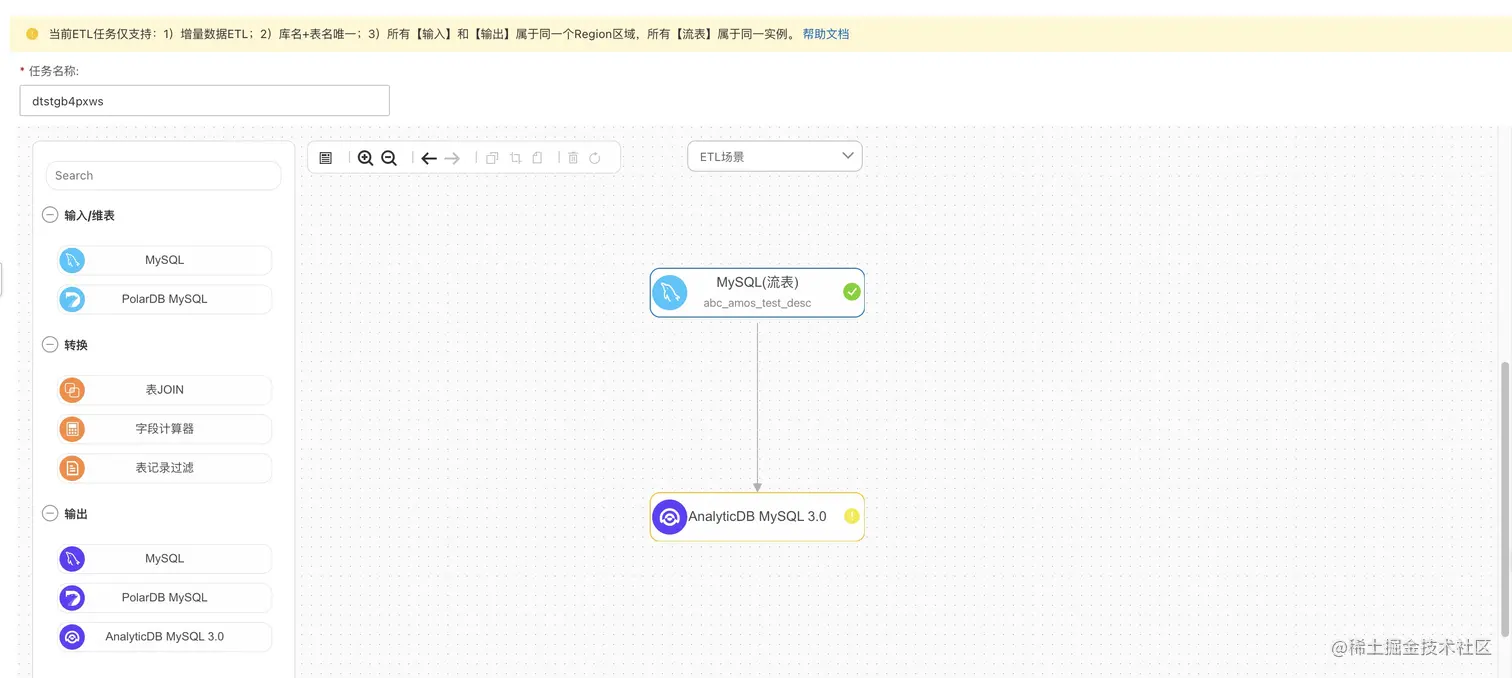This screenshot has width=1512, height=678.
Task: Click the task name input field
Action: [x=204, y=101]
